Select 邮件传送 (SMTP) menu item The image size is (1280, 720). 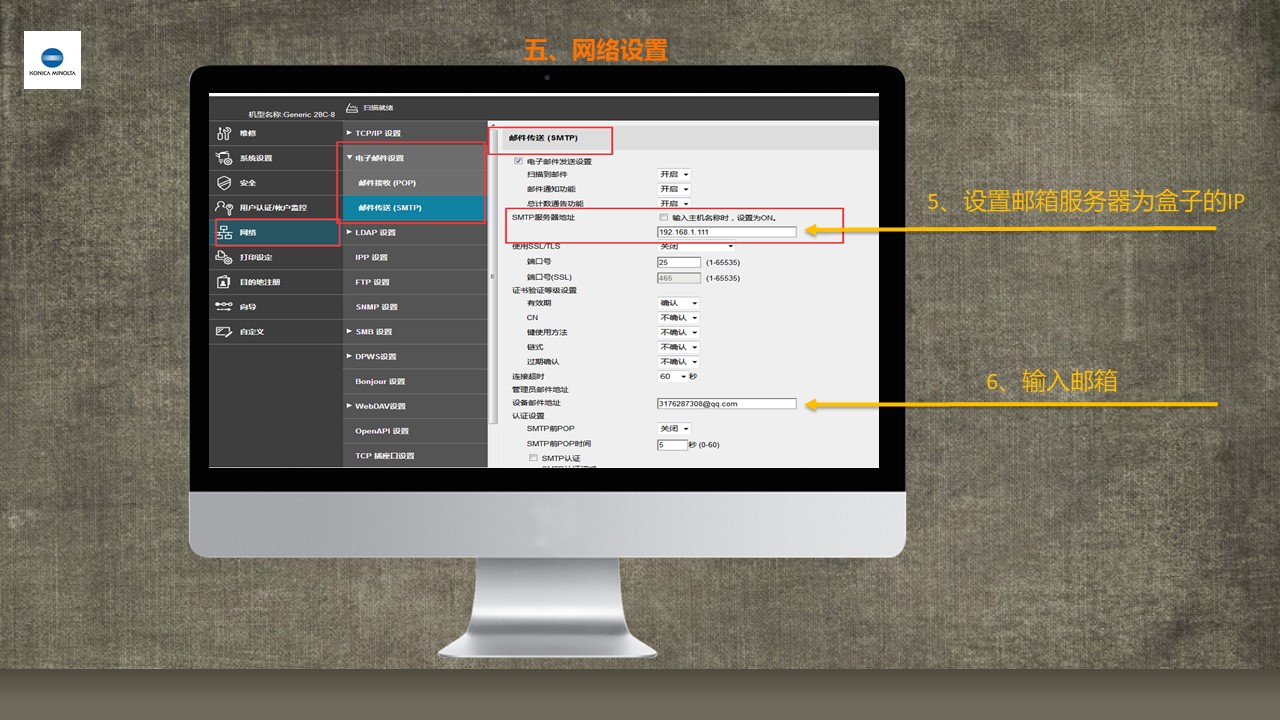click(x=390, y=208)
